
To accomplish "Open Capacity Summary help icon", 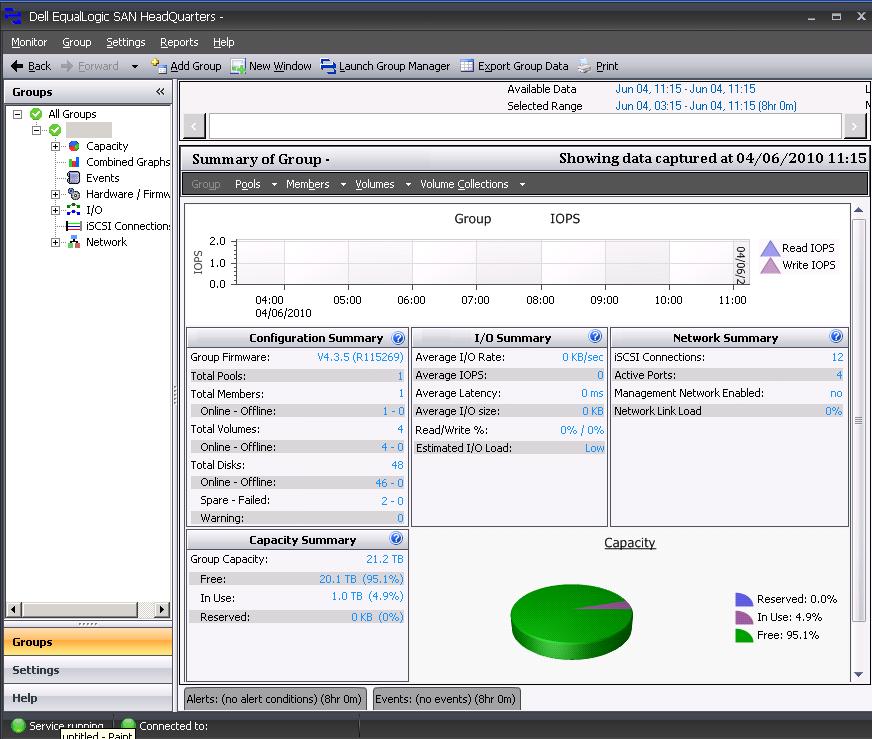I will (x=396, y=538).
